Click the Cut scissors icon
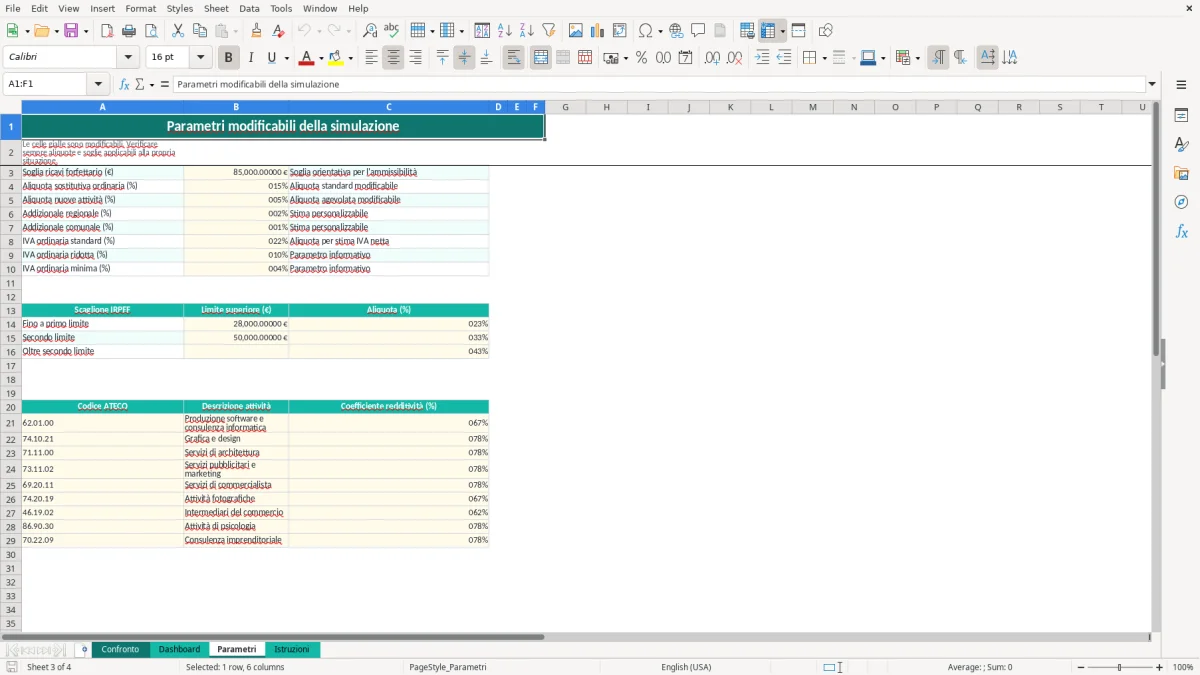Viewport: 1200px width, 675px height. 178,31
